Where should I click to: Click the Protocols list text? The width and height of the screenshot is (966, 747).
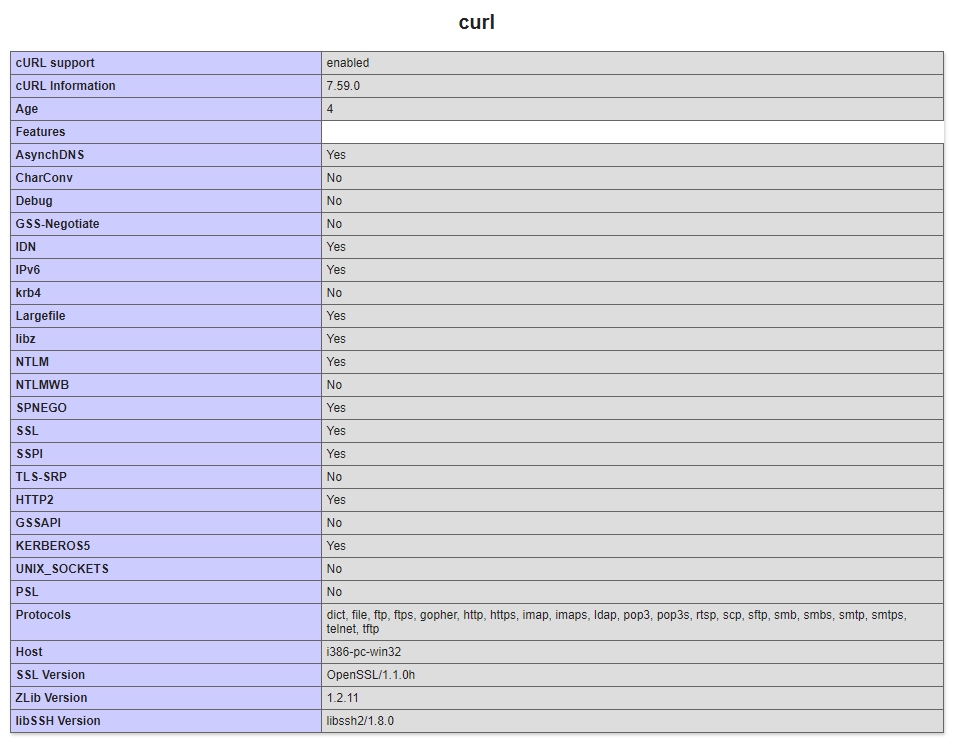(x=616, y=622)
